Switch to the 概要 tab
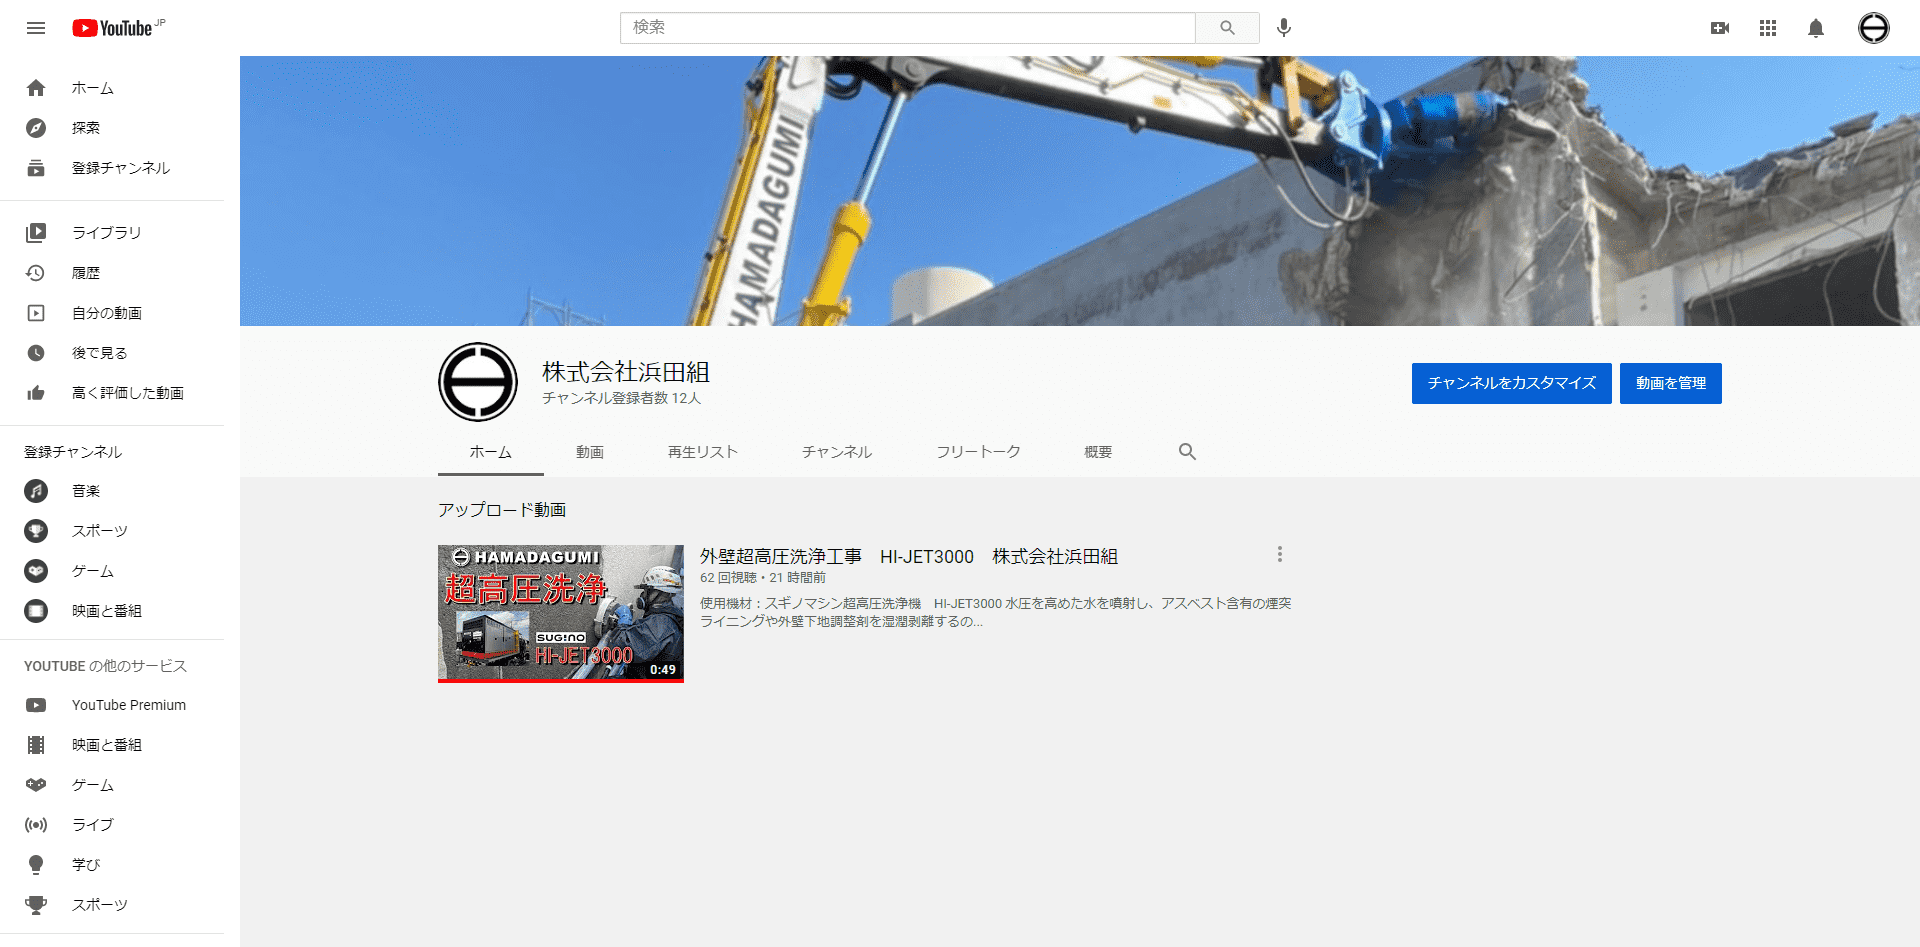The width and height of the screenshot is (1920, 947). 1098,452
